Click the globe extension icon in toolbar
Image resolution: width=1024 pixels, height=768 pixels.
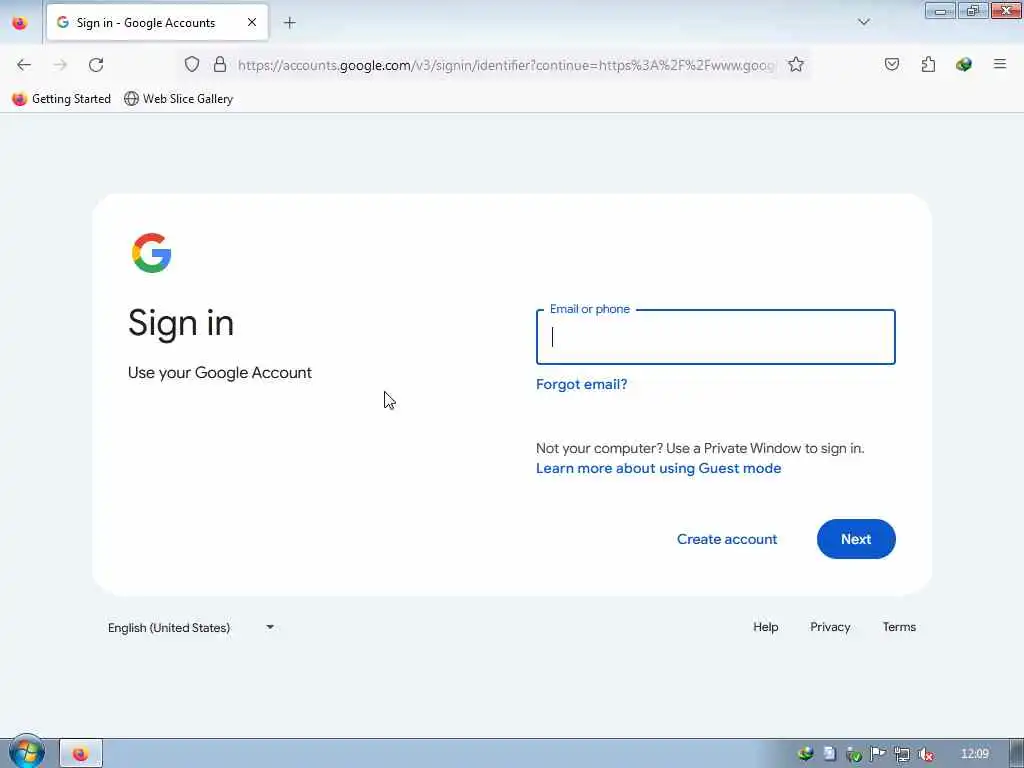click(964, 64)
